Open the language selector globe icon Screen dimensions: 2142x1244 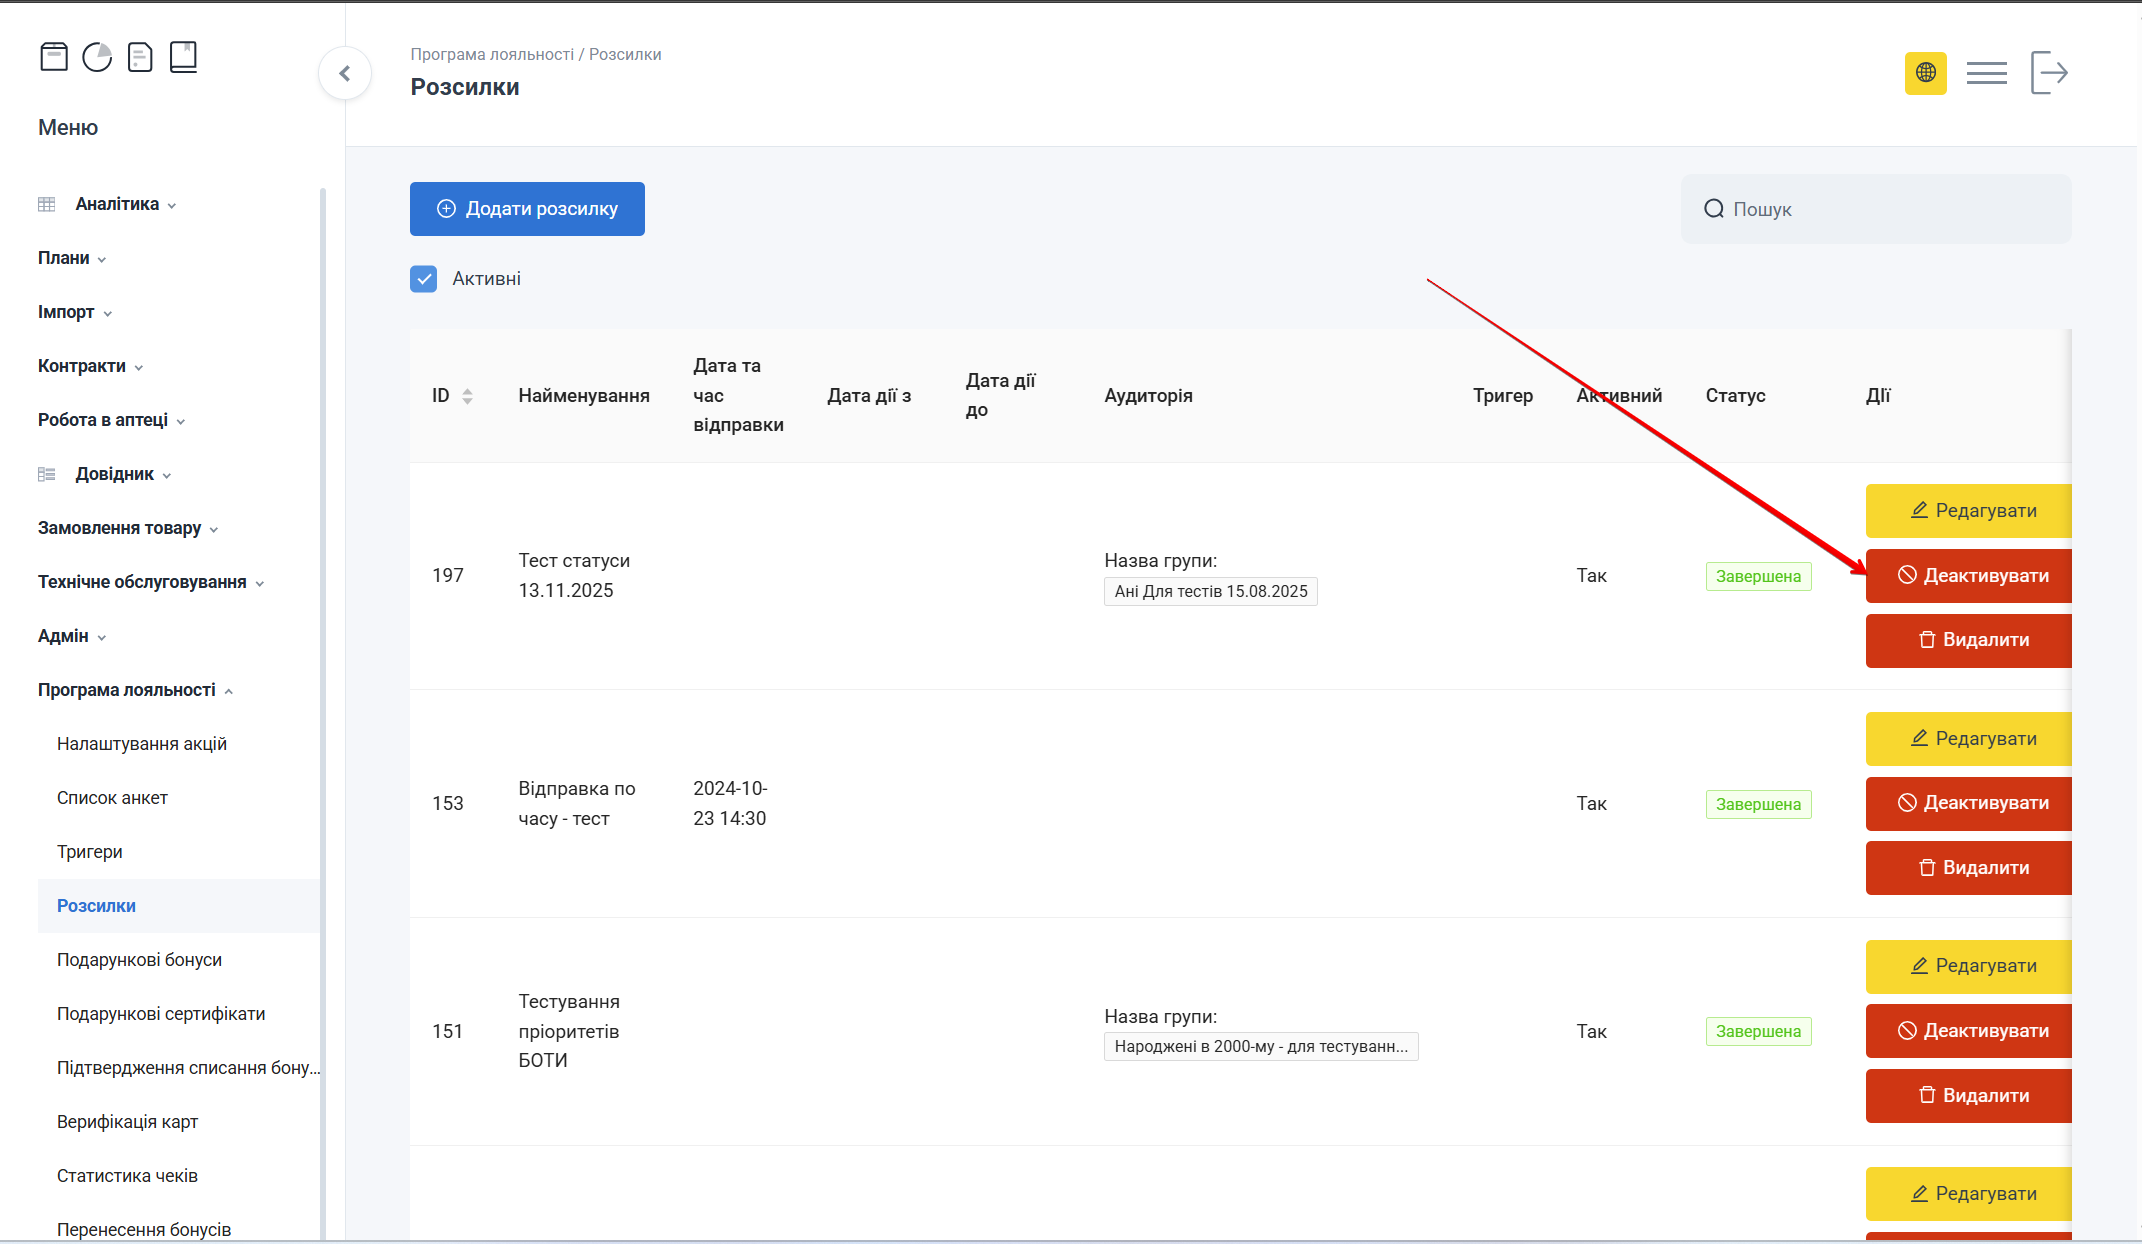[x=1925, y=73]
